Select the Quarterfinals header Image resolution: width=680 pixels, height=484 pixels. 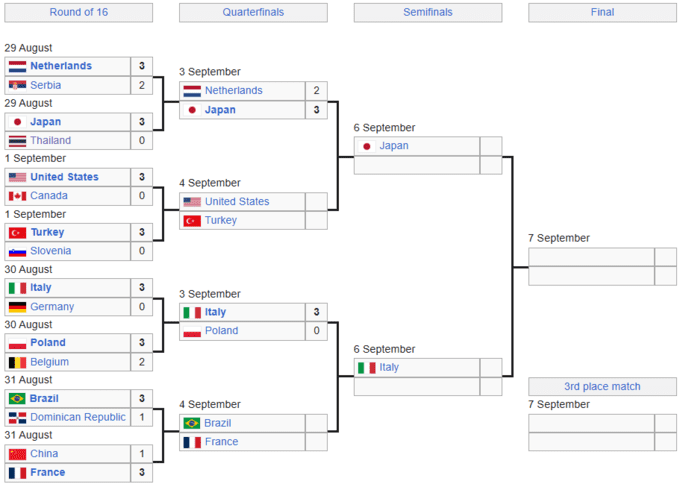pos(253,12)
